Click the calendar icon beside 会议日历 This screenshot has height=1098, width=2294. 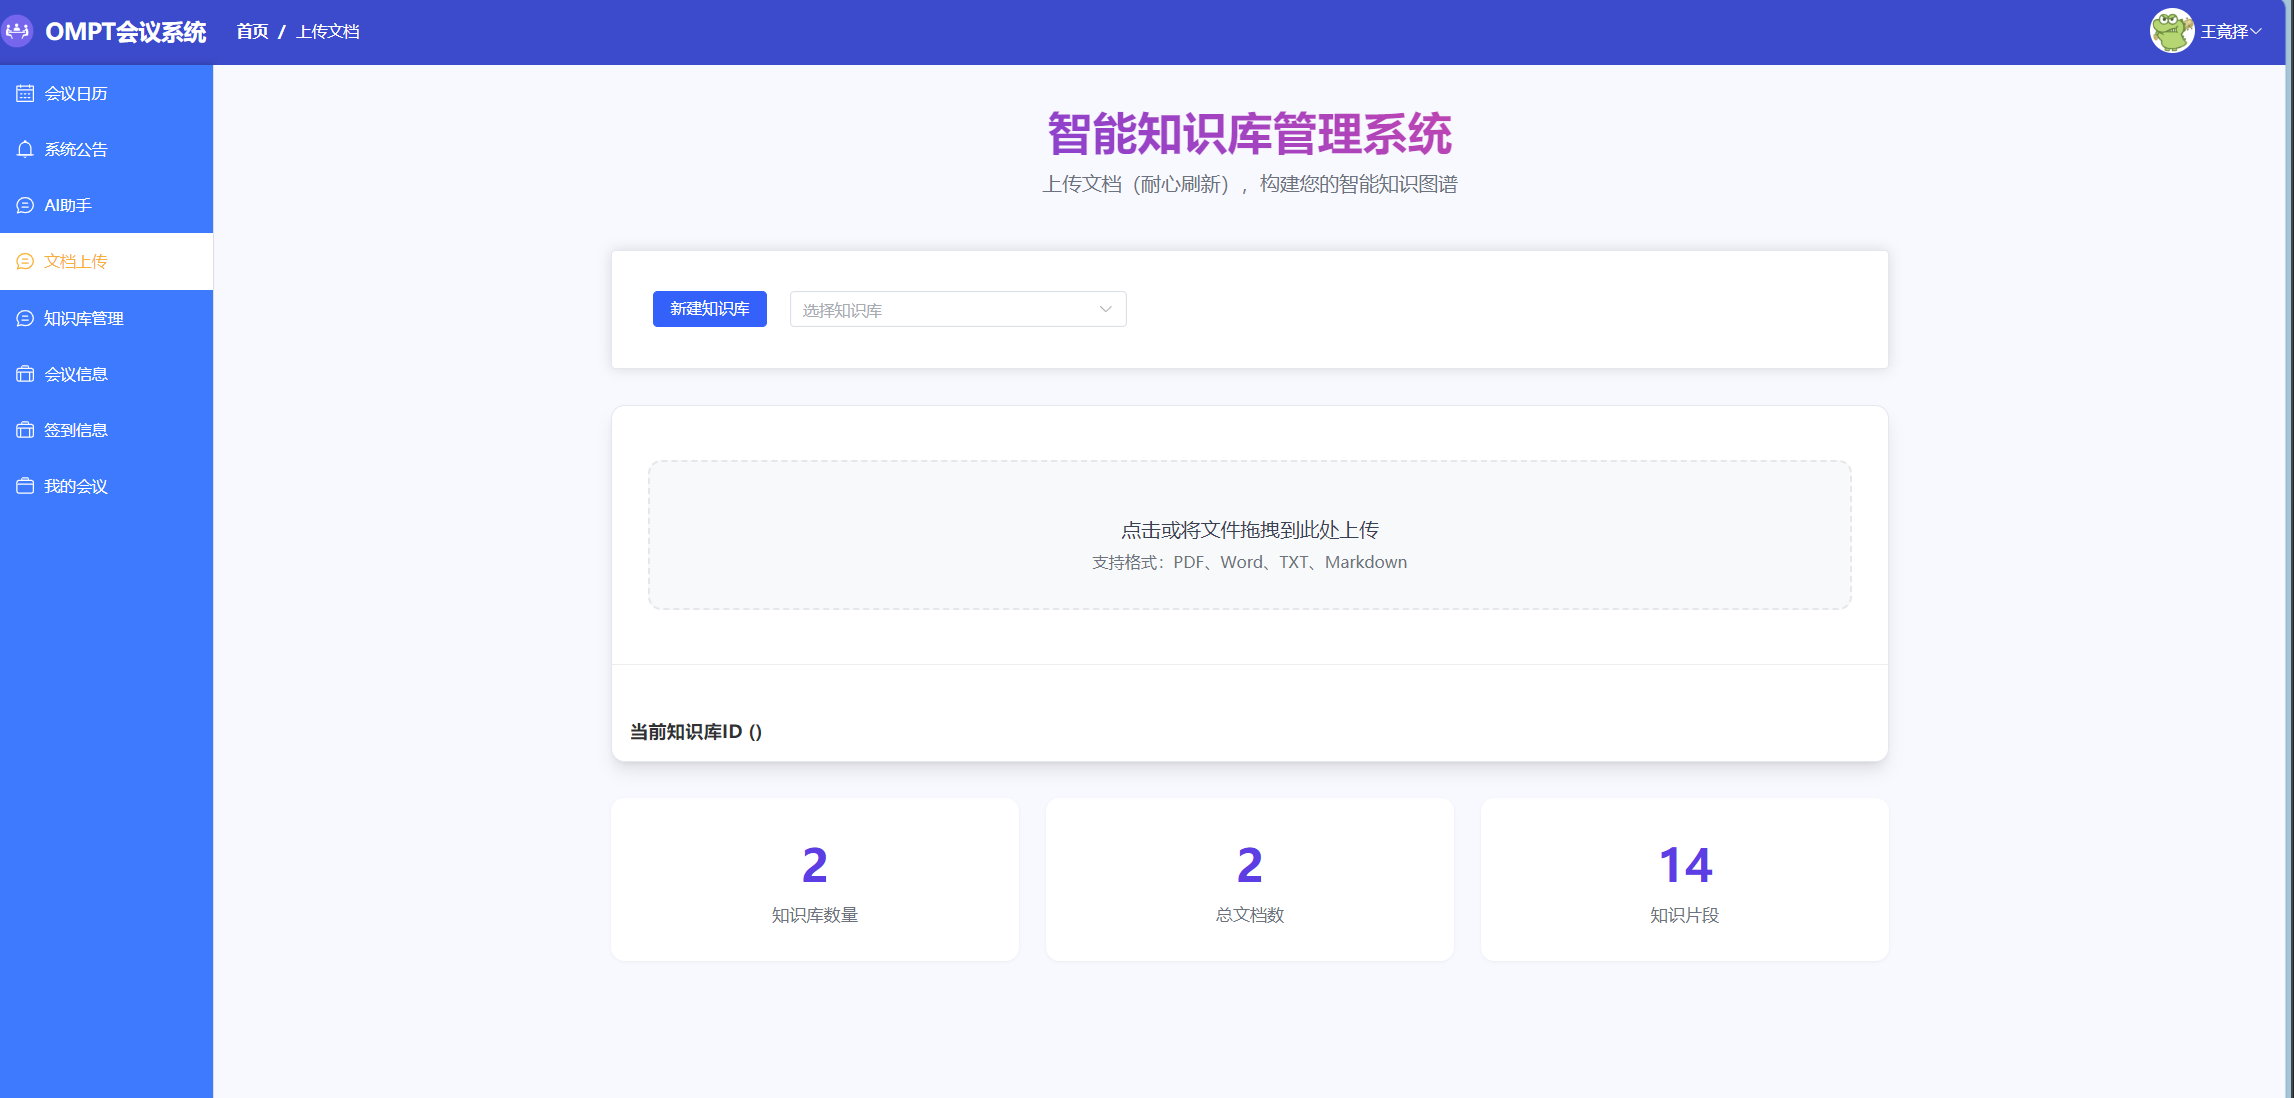[25, 93]
